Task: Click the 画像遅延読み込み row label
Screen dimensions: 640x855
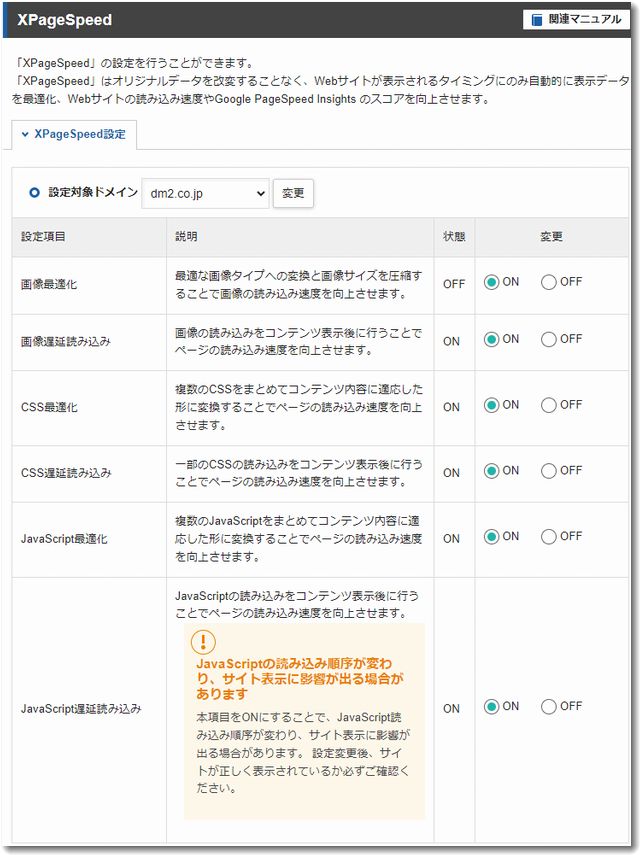Action: [x=66, y=341]
